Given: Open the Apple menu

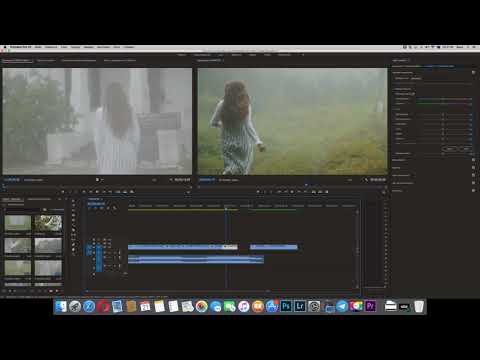Looking at the screenshot, I should (5, 47).
